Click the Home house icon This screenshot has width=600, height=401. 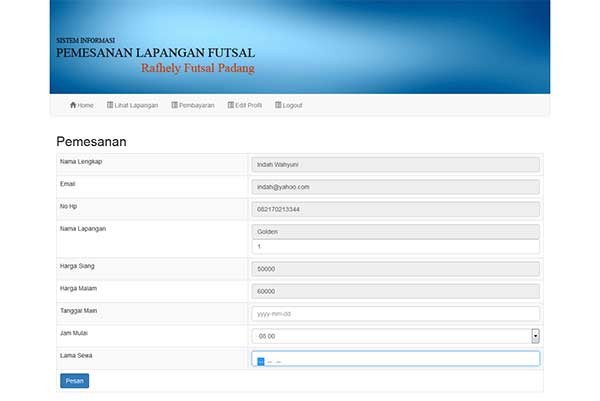tap(73, 105)
